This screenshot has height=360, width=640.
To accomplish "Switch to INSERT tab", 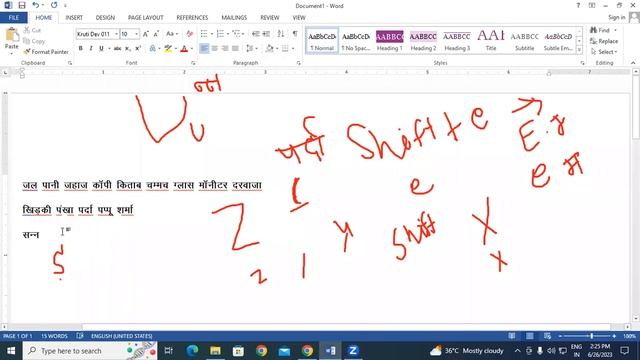I will (x=74, y=18).
